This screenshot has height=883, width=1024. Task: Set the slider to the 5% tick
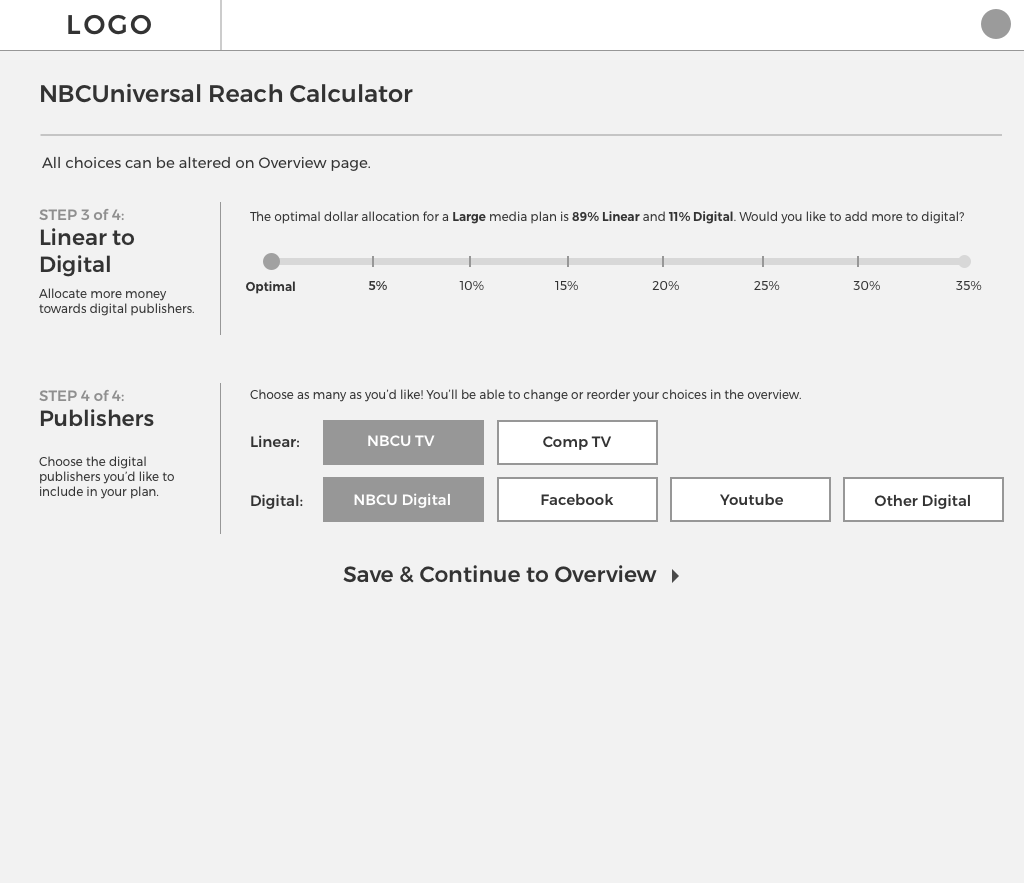pos(373,261)
